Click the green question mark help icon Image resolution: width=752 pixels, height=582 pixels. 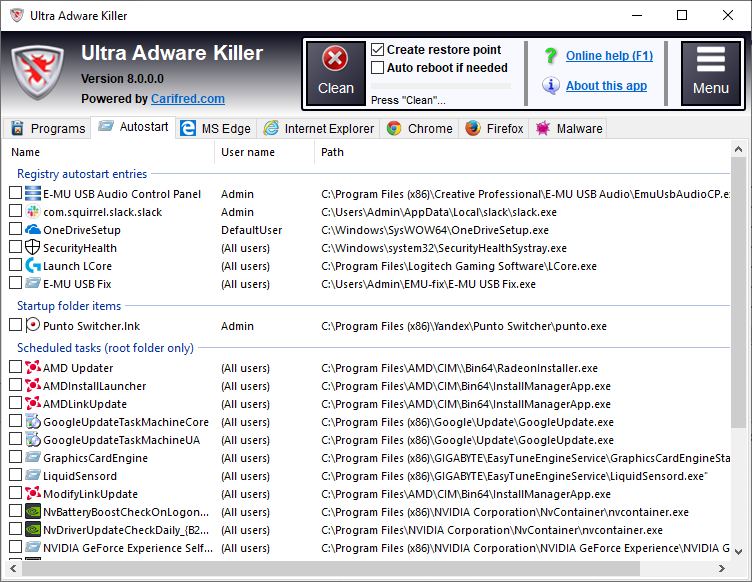tap(551, 56)
